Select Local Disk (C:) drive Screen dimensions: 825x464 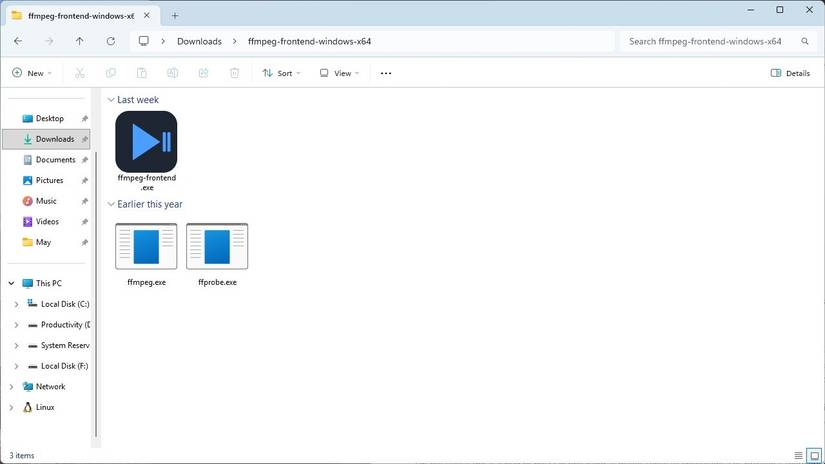[x=65, y=304]
